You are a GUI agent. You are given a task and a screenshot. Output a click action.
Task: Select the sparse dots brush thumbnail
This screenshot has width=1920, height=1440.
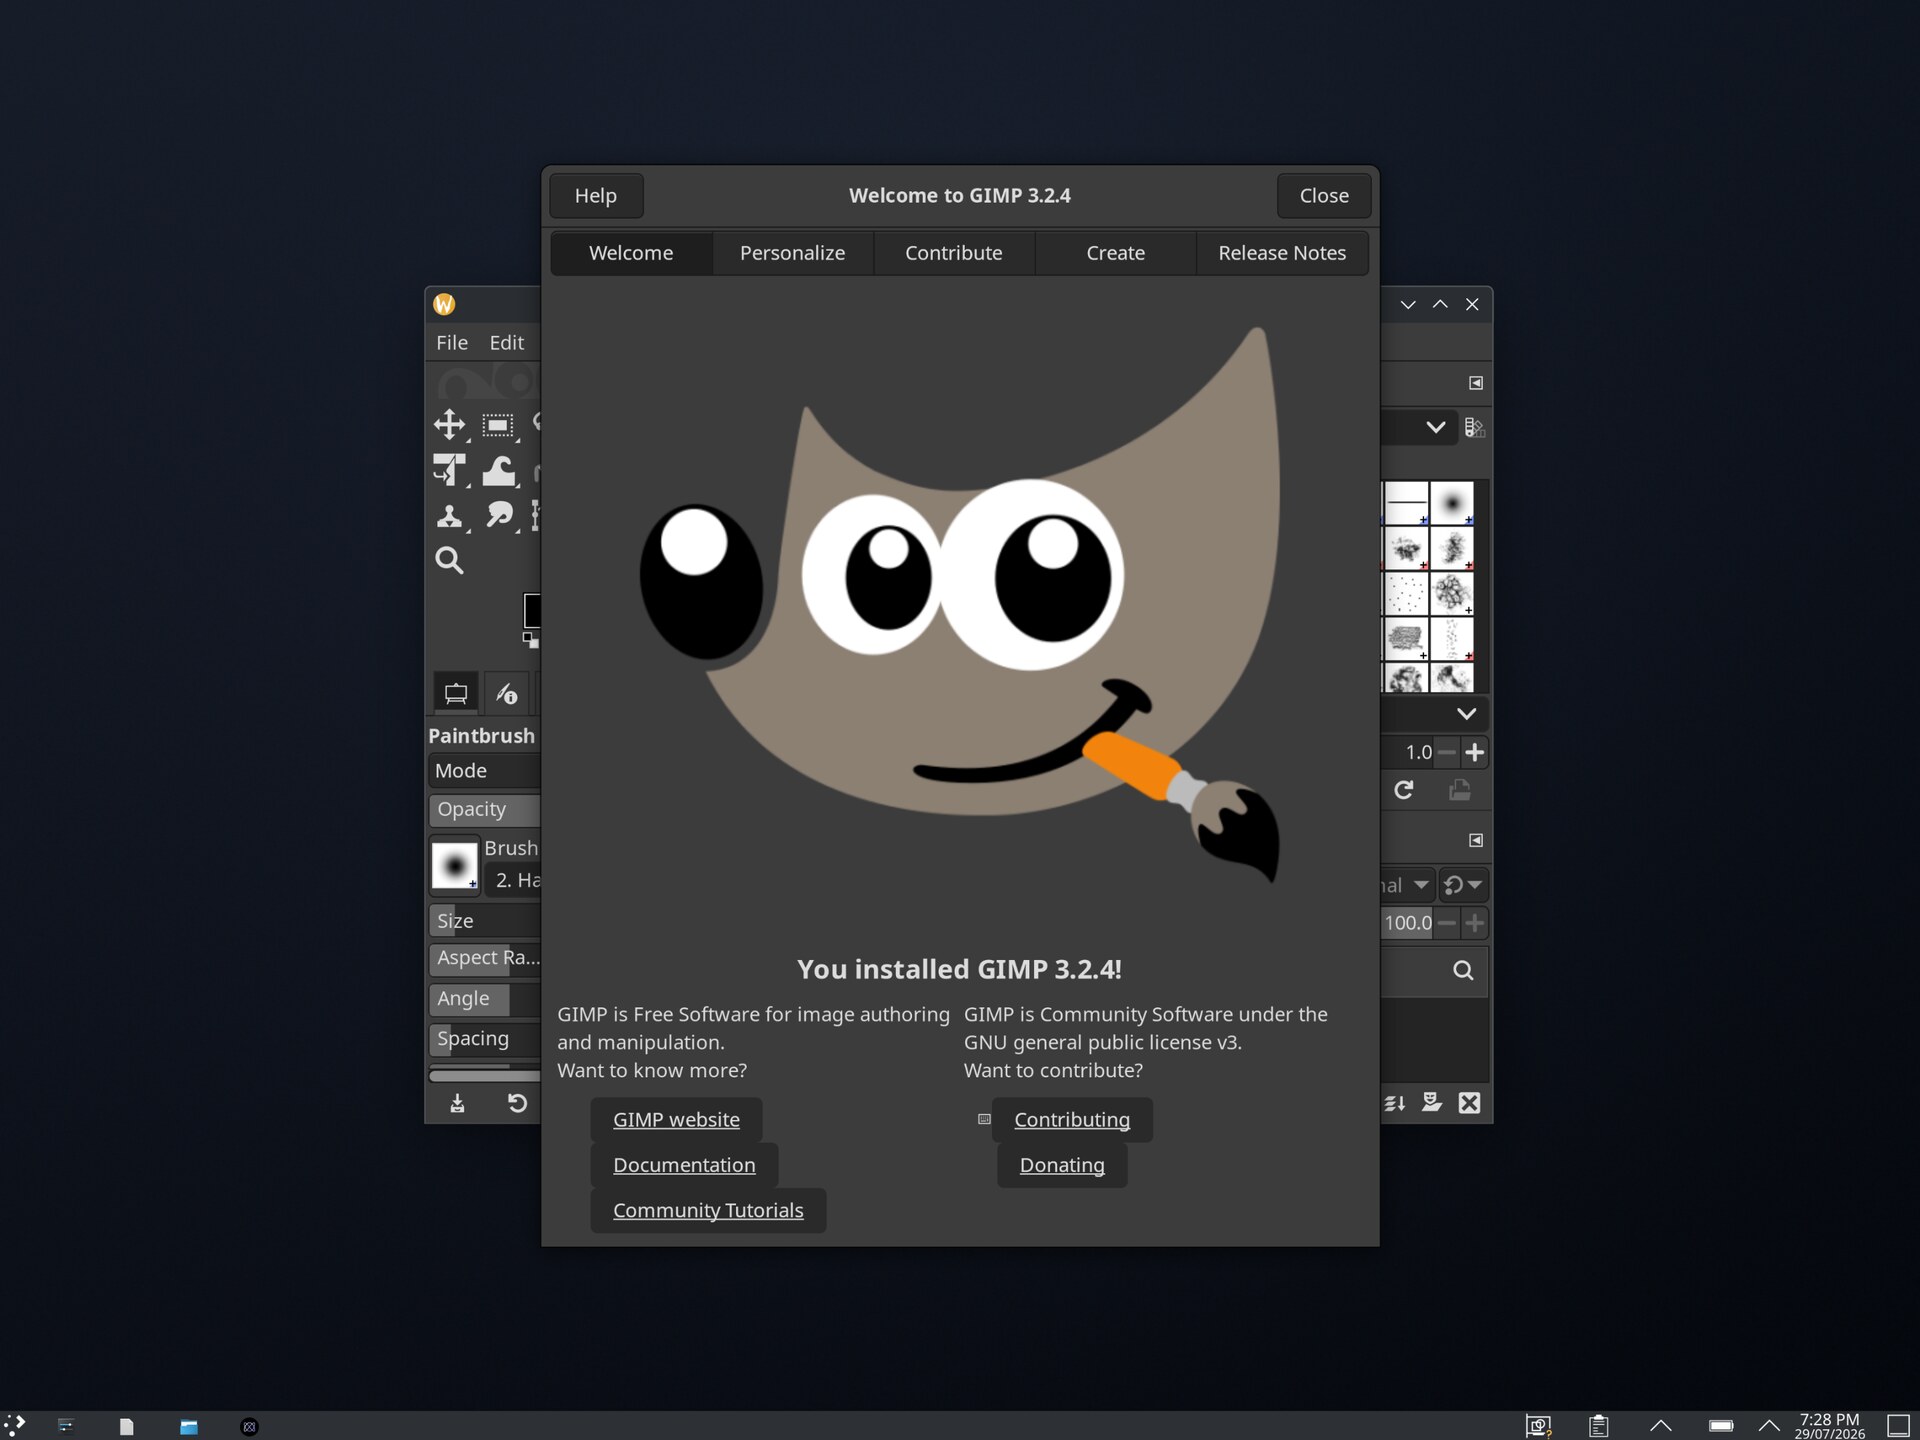click(1406, 593)
